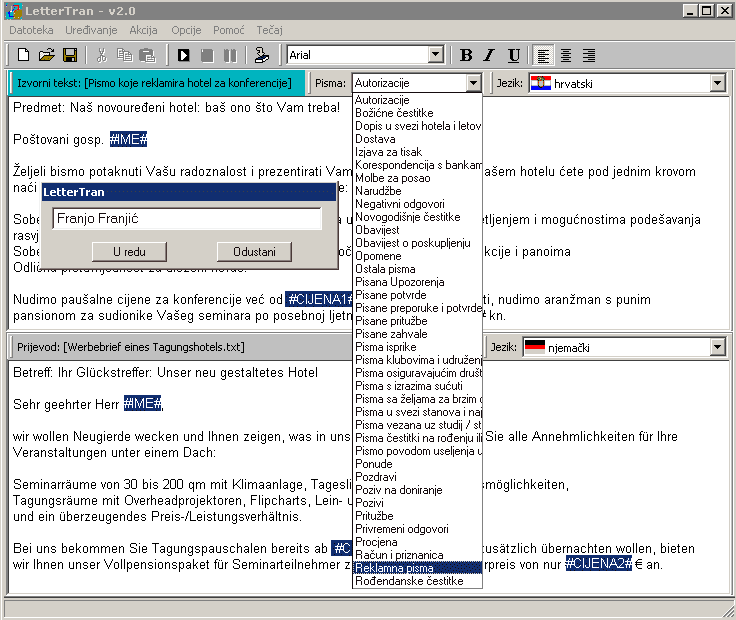Select Pisana Upozorenja entry
The height and width of the screenshot is (620, 736).
tap(417, 282)
